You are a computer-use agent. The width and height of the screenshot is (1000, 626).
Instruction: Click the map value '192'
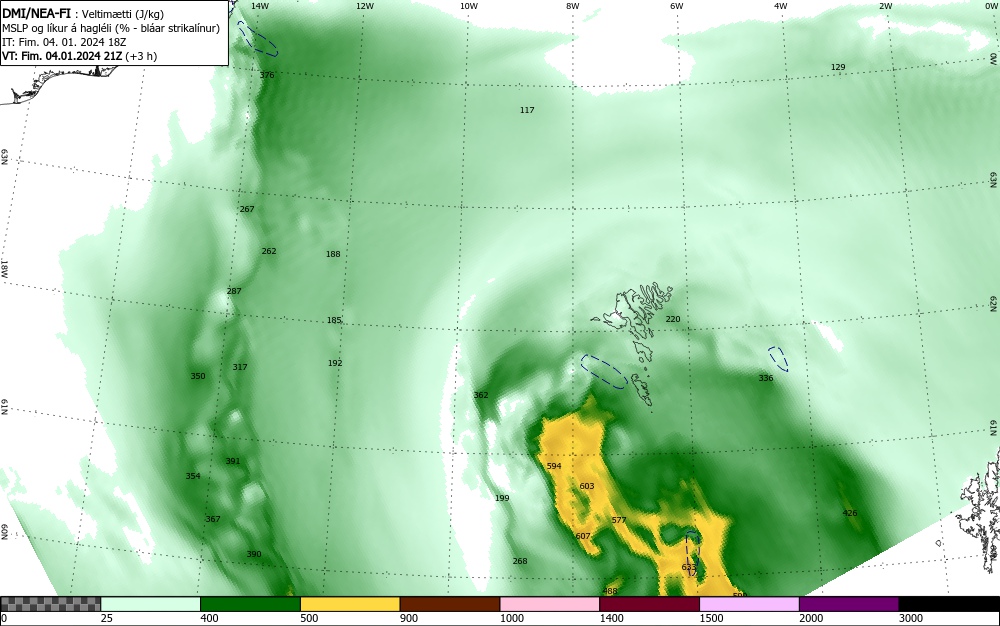(335, 363)
